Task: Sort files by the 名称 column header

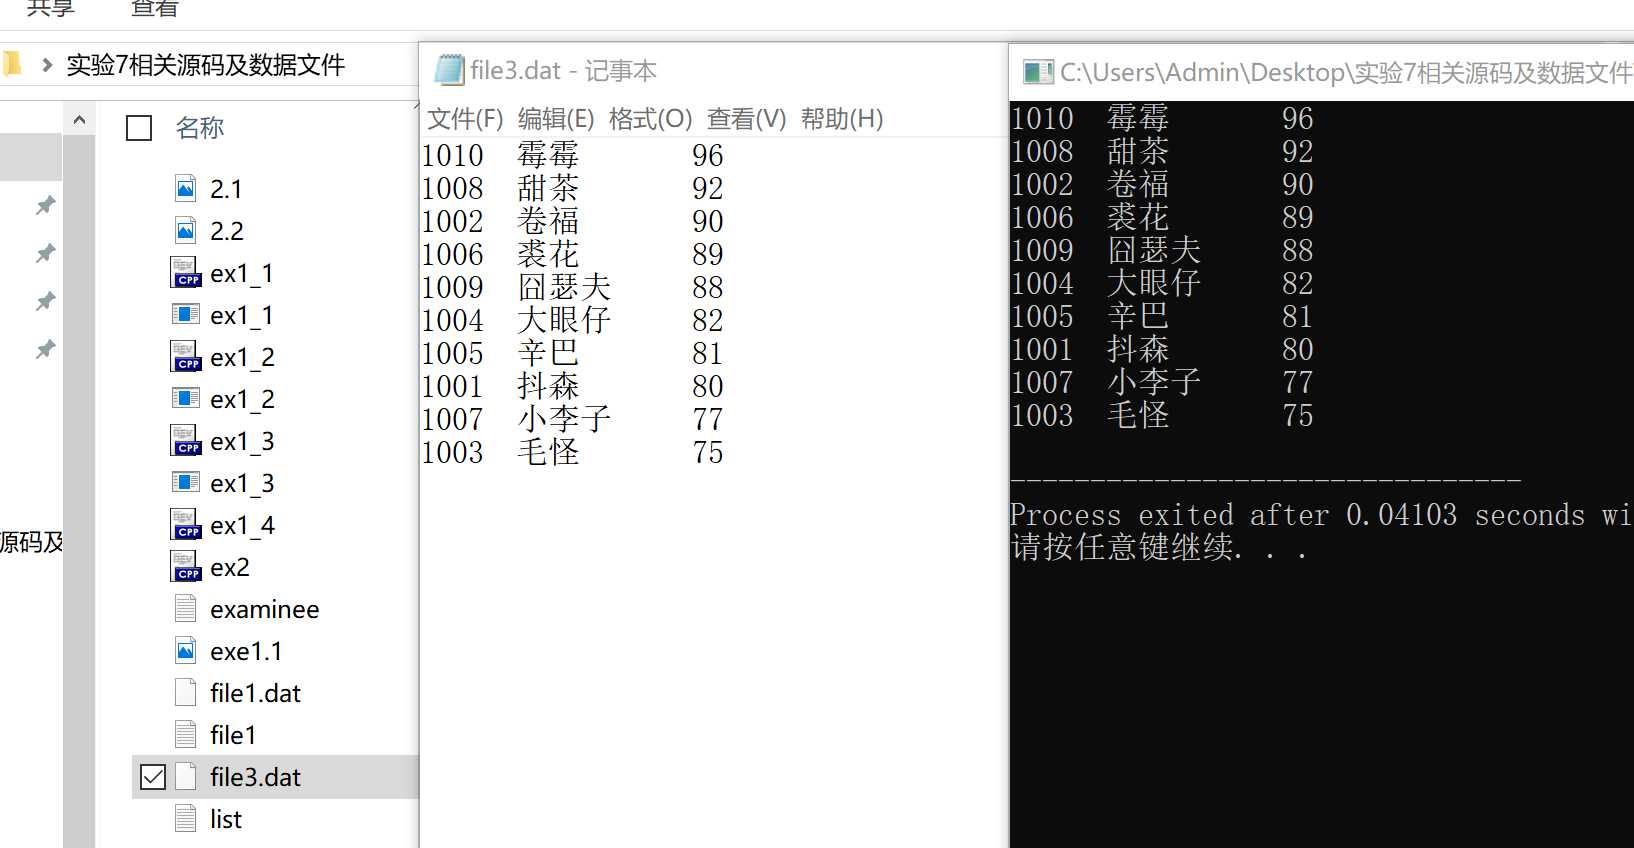Action: (x=200, y=128)
